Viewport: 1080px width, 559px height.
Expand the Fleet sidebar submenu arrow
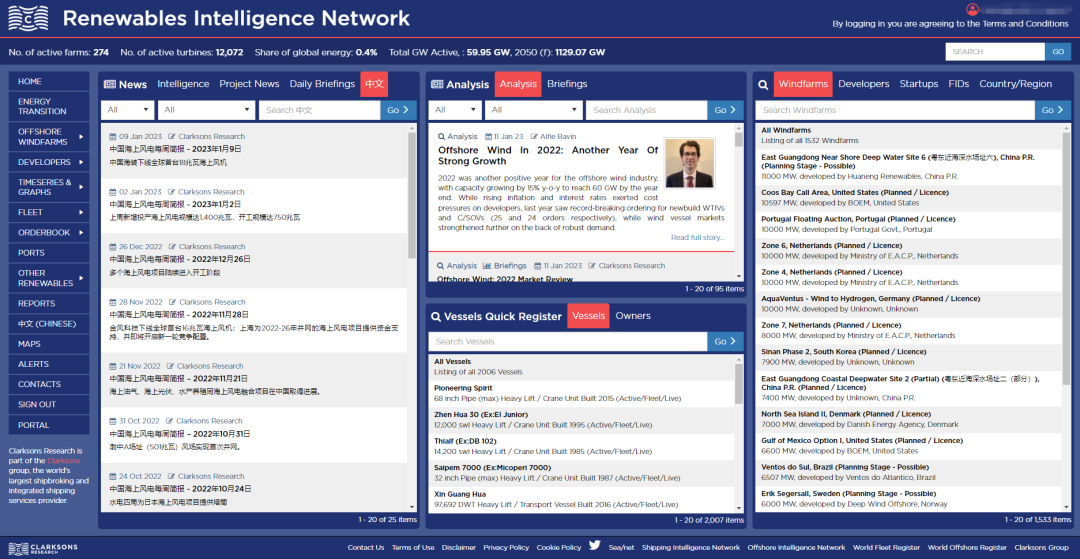pyautogui.click(x=81, y=213)
